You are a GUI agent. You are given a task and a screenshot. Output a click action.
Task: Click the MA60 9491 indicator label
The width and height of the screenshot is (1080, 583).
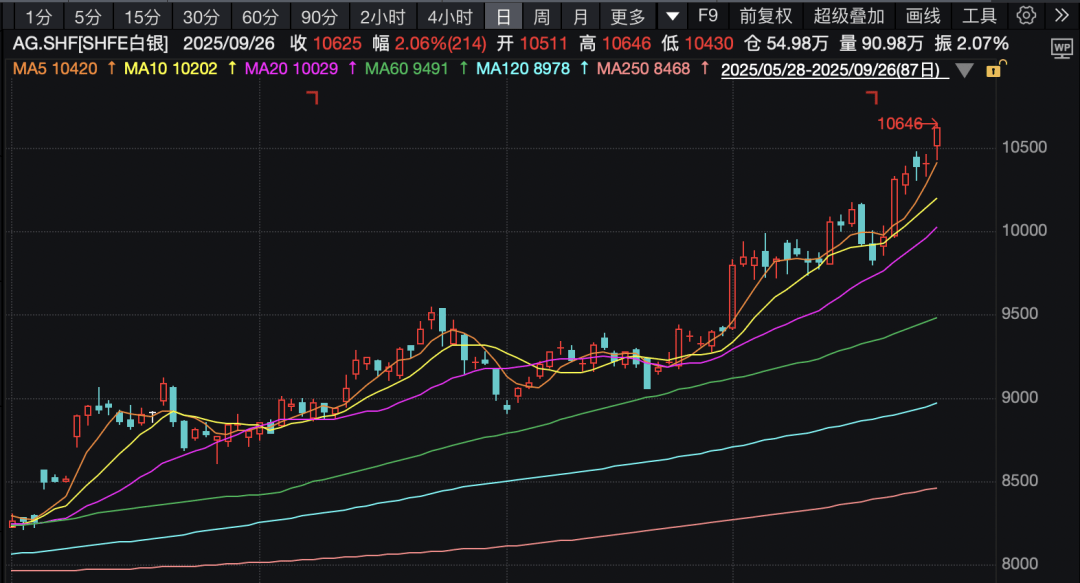[406, 69]
